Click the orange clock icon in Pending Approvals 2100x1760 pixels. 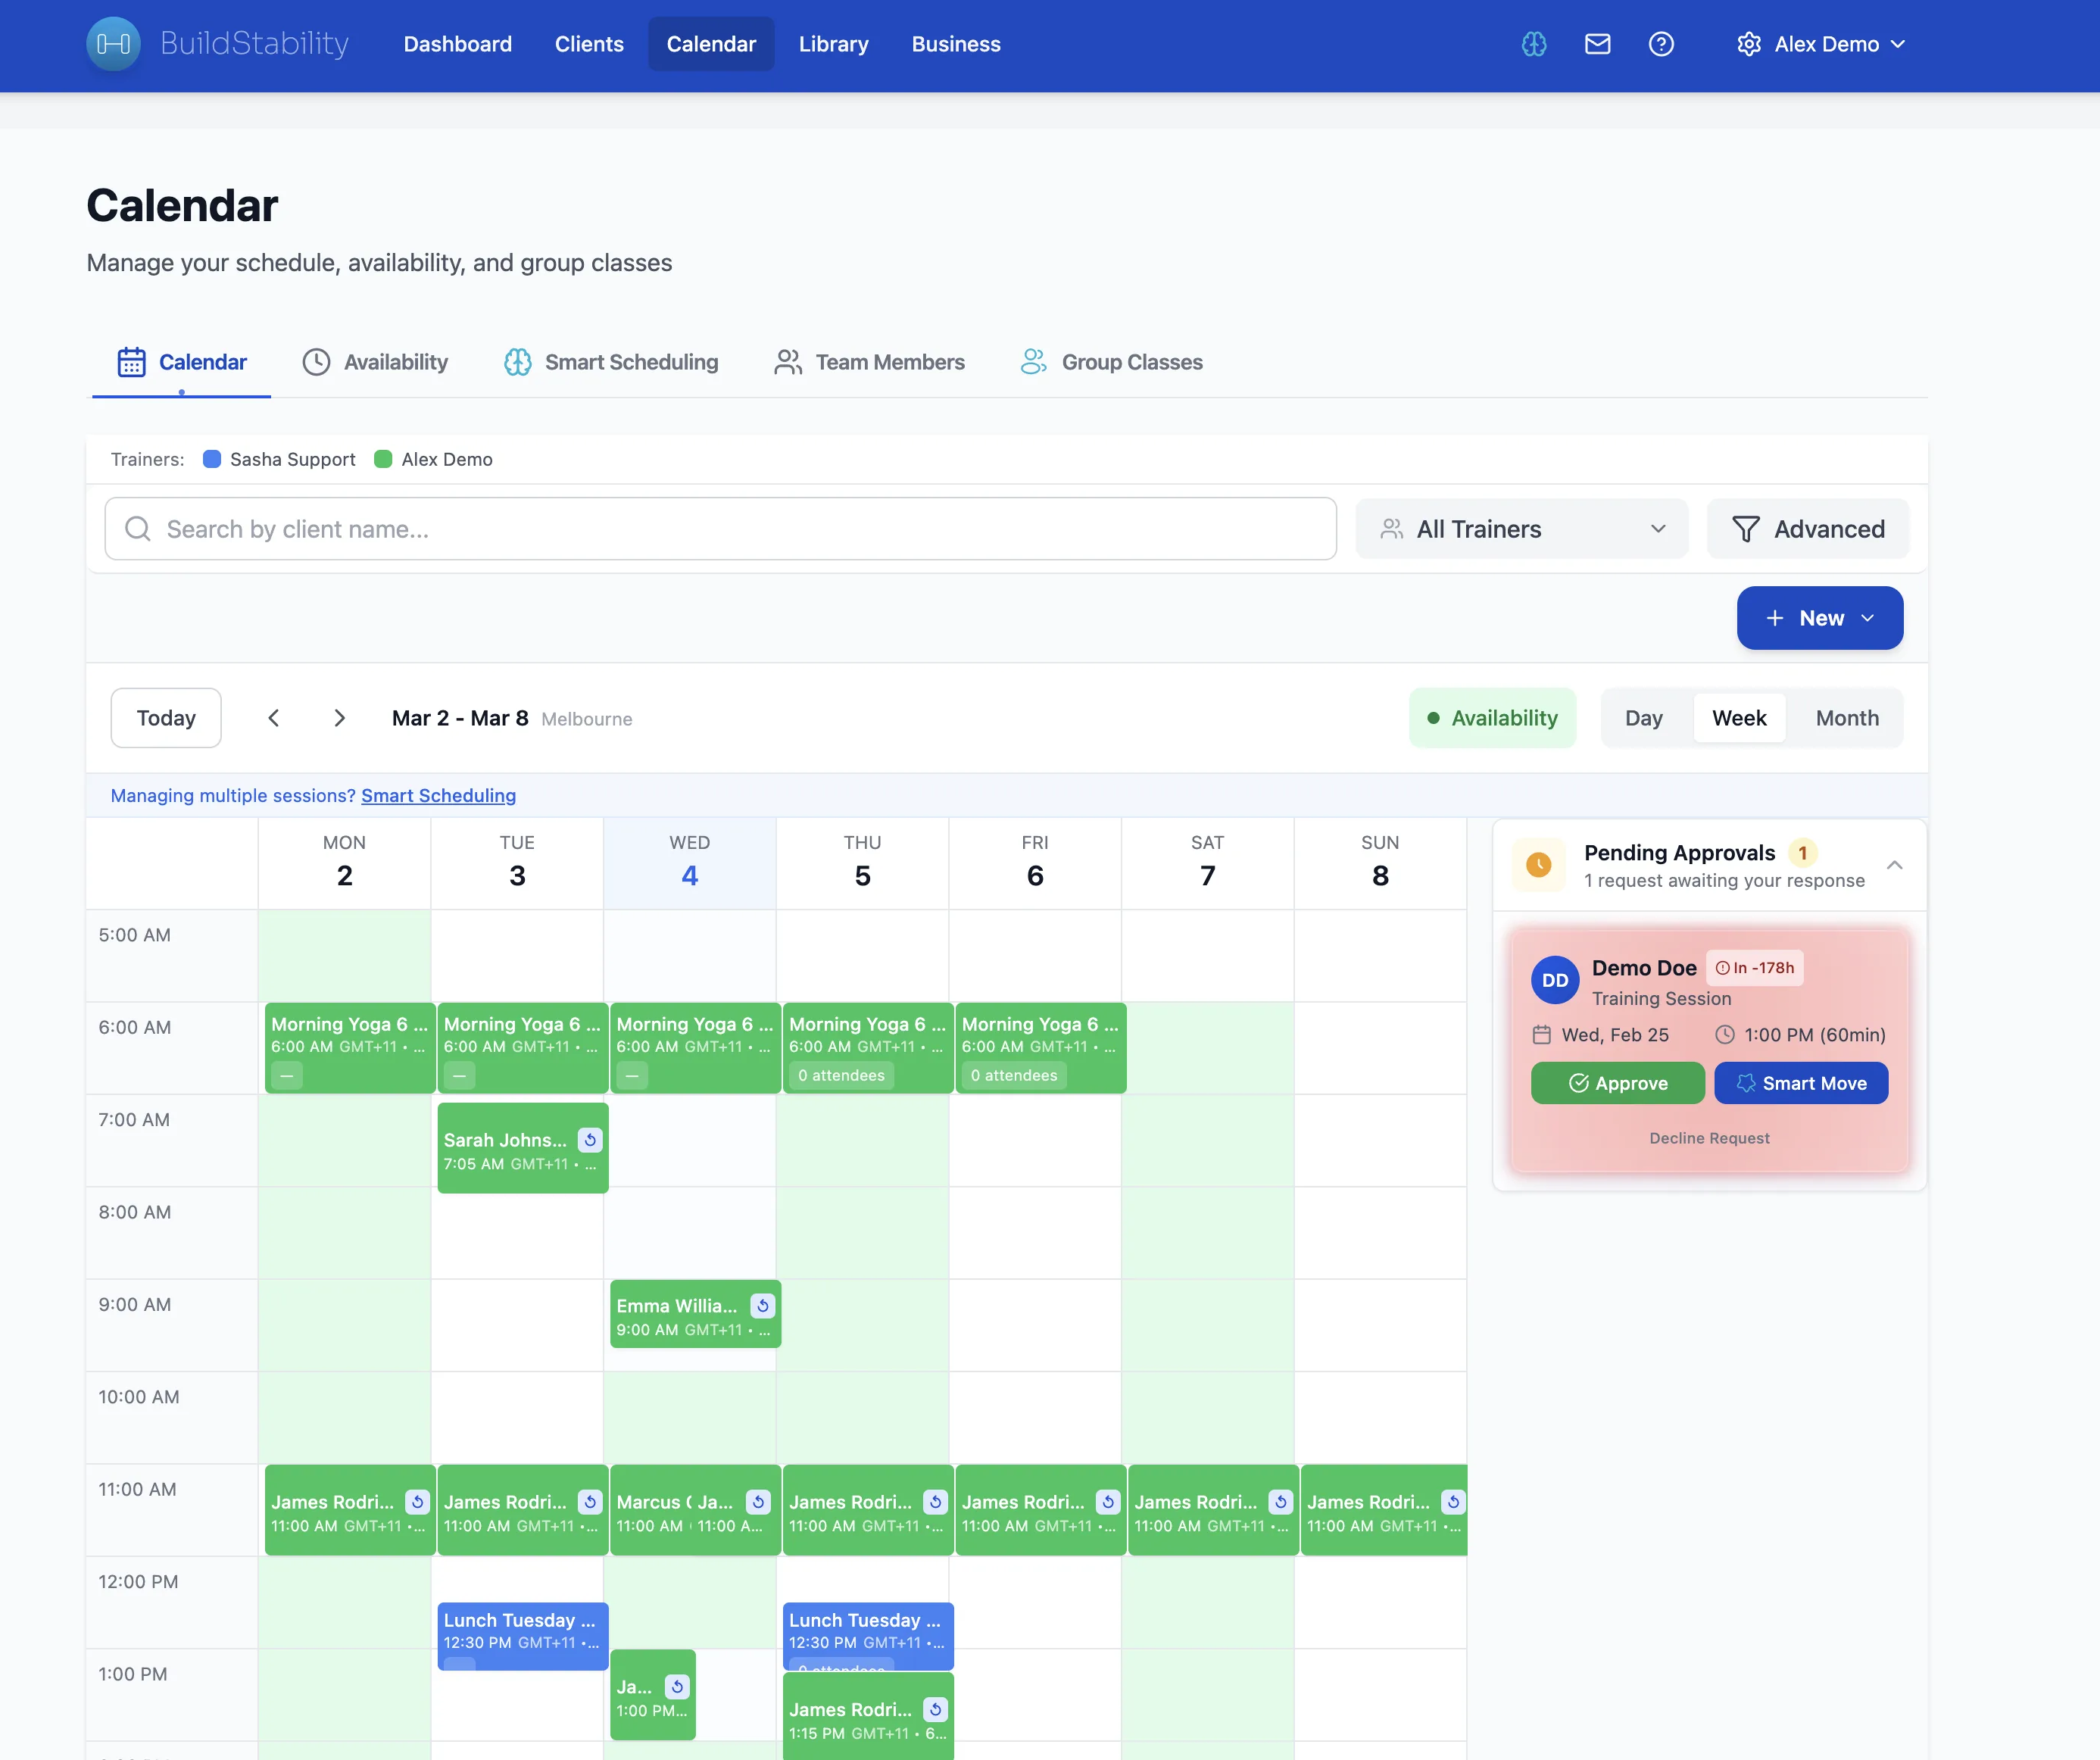pyautogui.click(x=1539, y=865)
